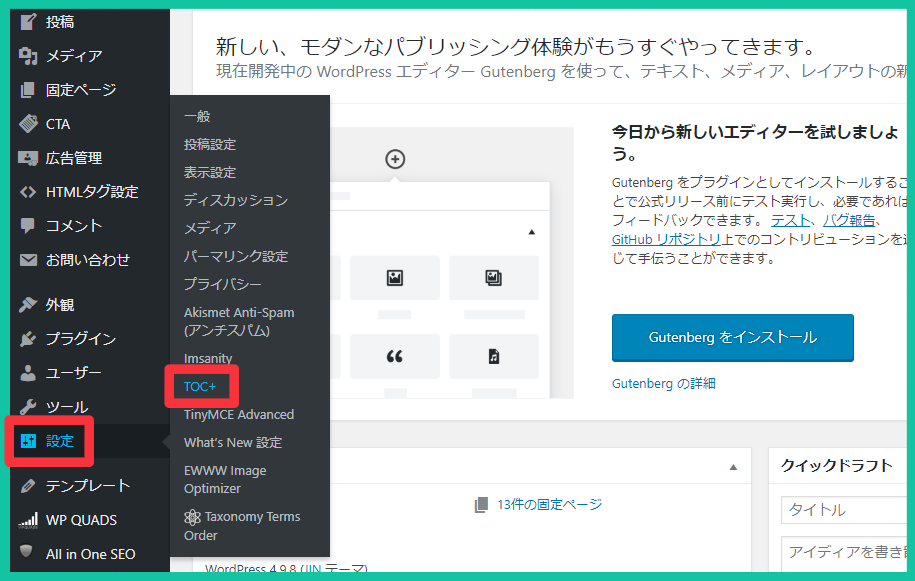Open the CTA menu item
The height and width of the screenshot is (581, 915).
pyautogui.click(x=58, y=124)
